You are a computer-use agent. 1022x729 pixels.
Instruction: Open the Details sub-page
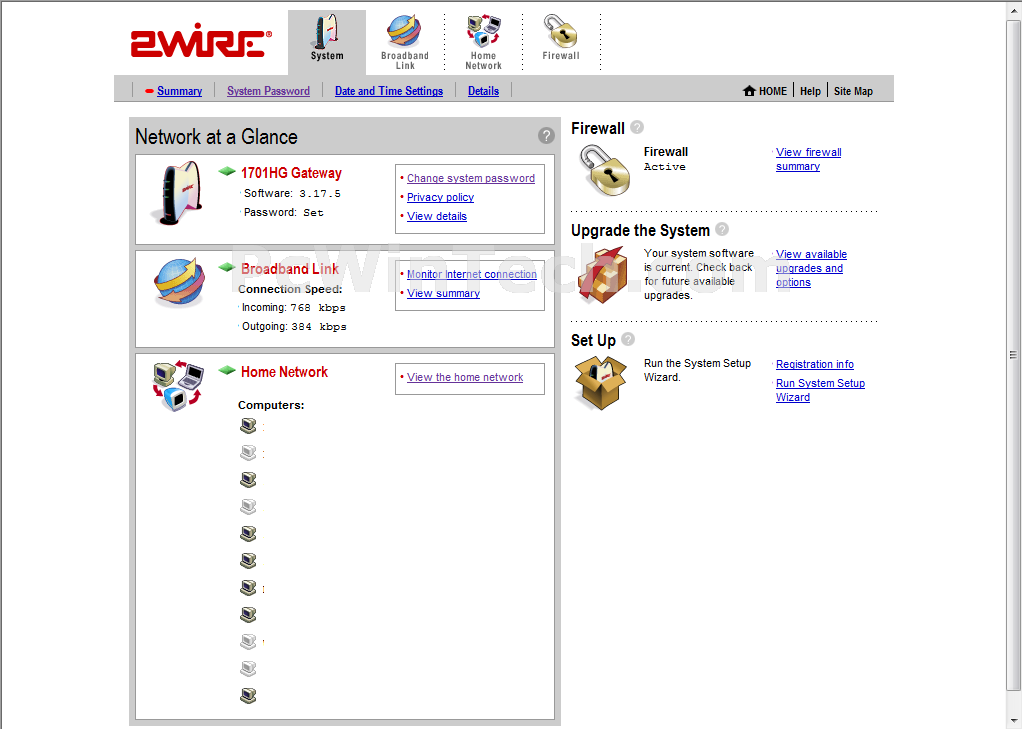(x=483, y=91)
